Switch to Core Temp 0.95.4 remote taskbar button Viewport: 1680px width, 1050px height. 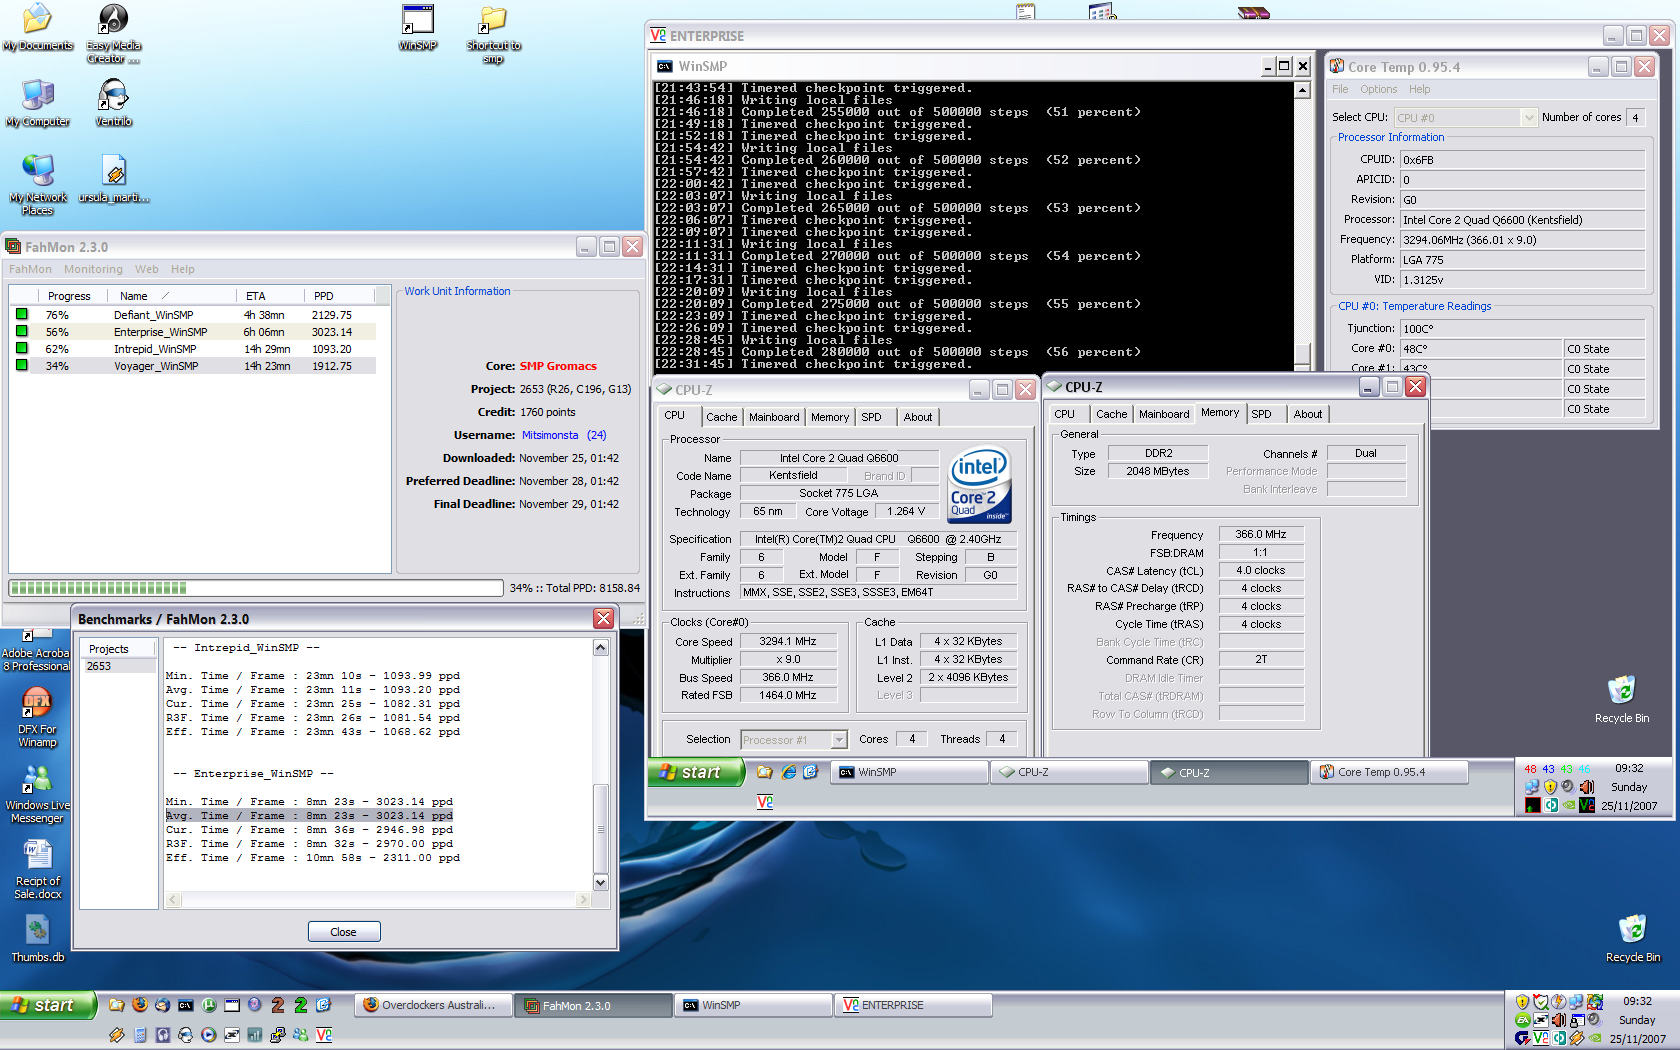click(1389, 772)
